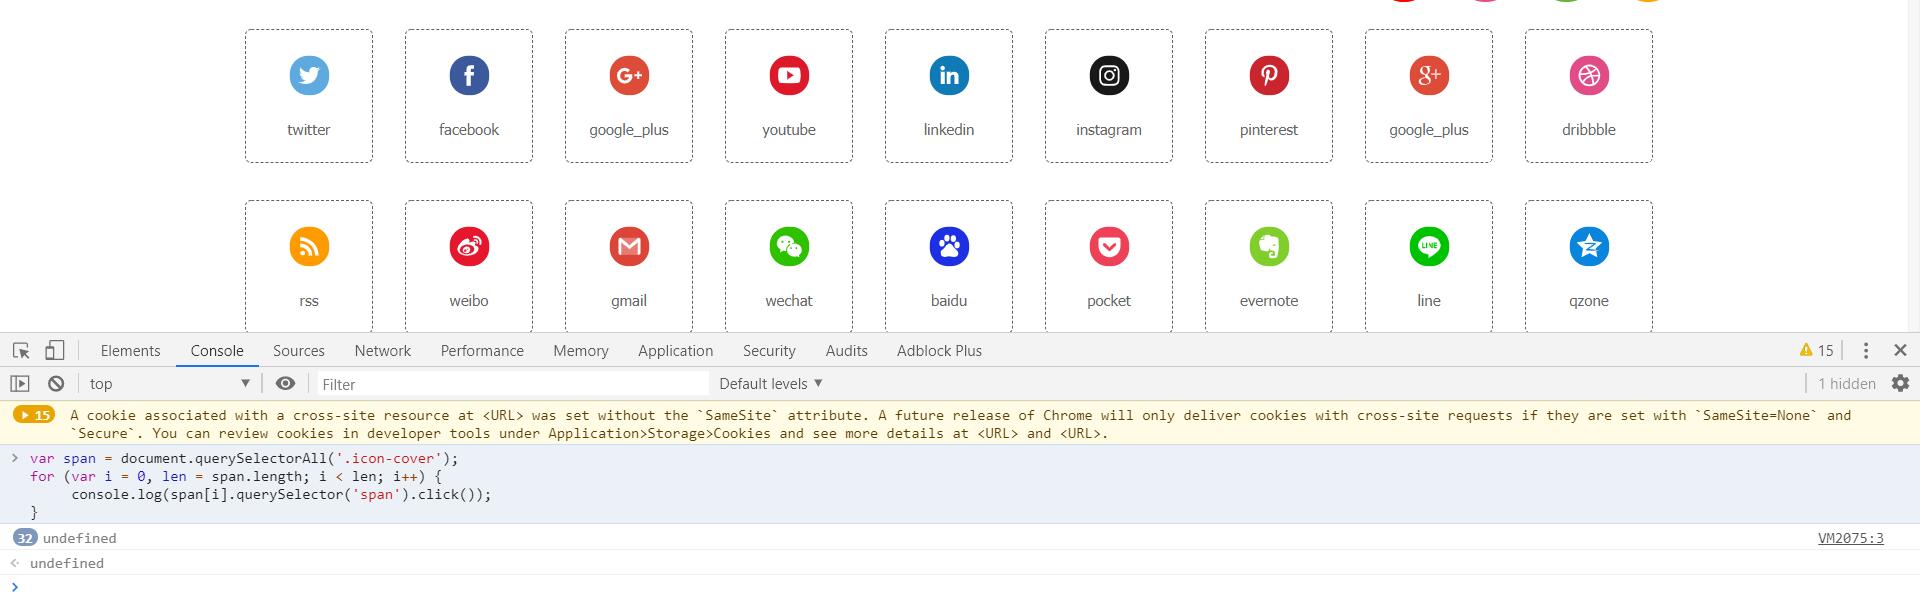Click the 1 hidden messages label
The width and height of the screenshot is (1920, 596).
(1847, 383)
